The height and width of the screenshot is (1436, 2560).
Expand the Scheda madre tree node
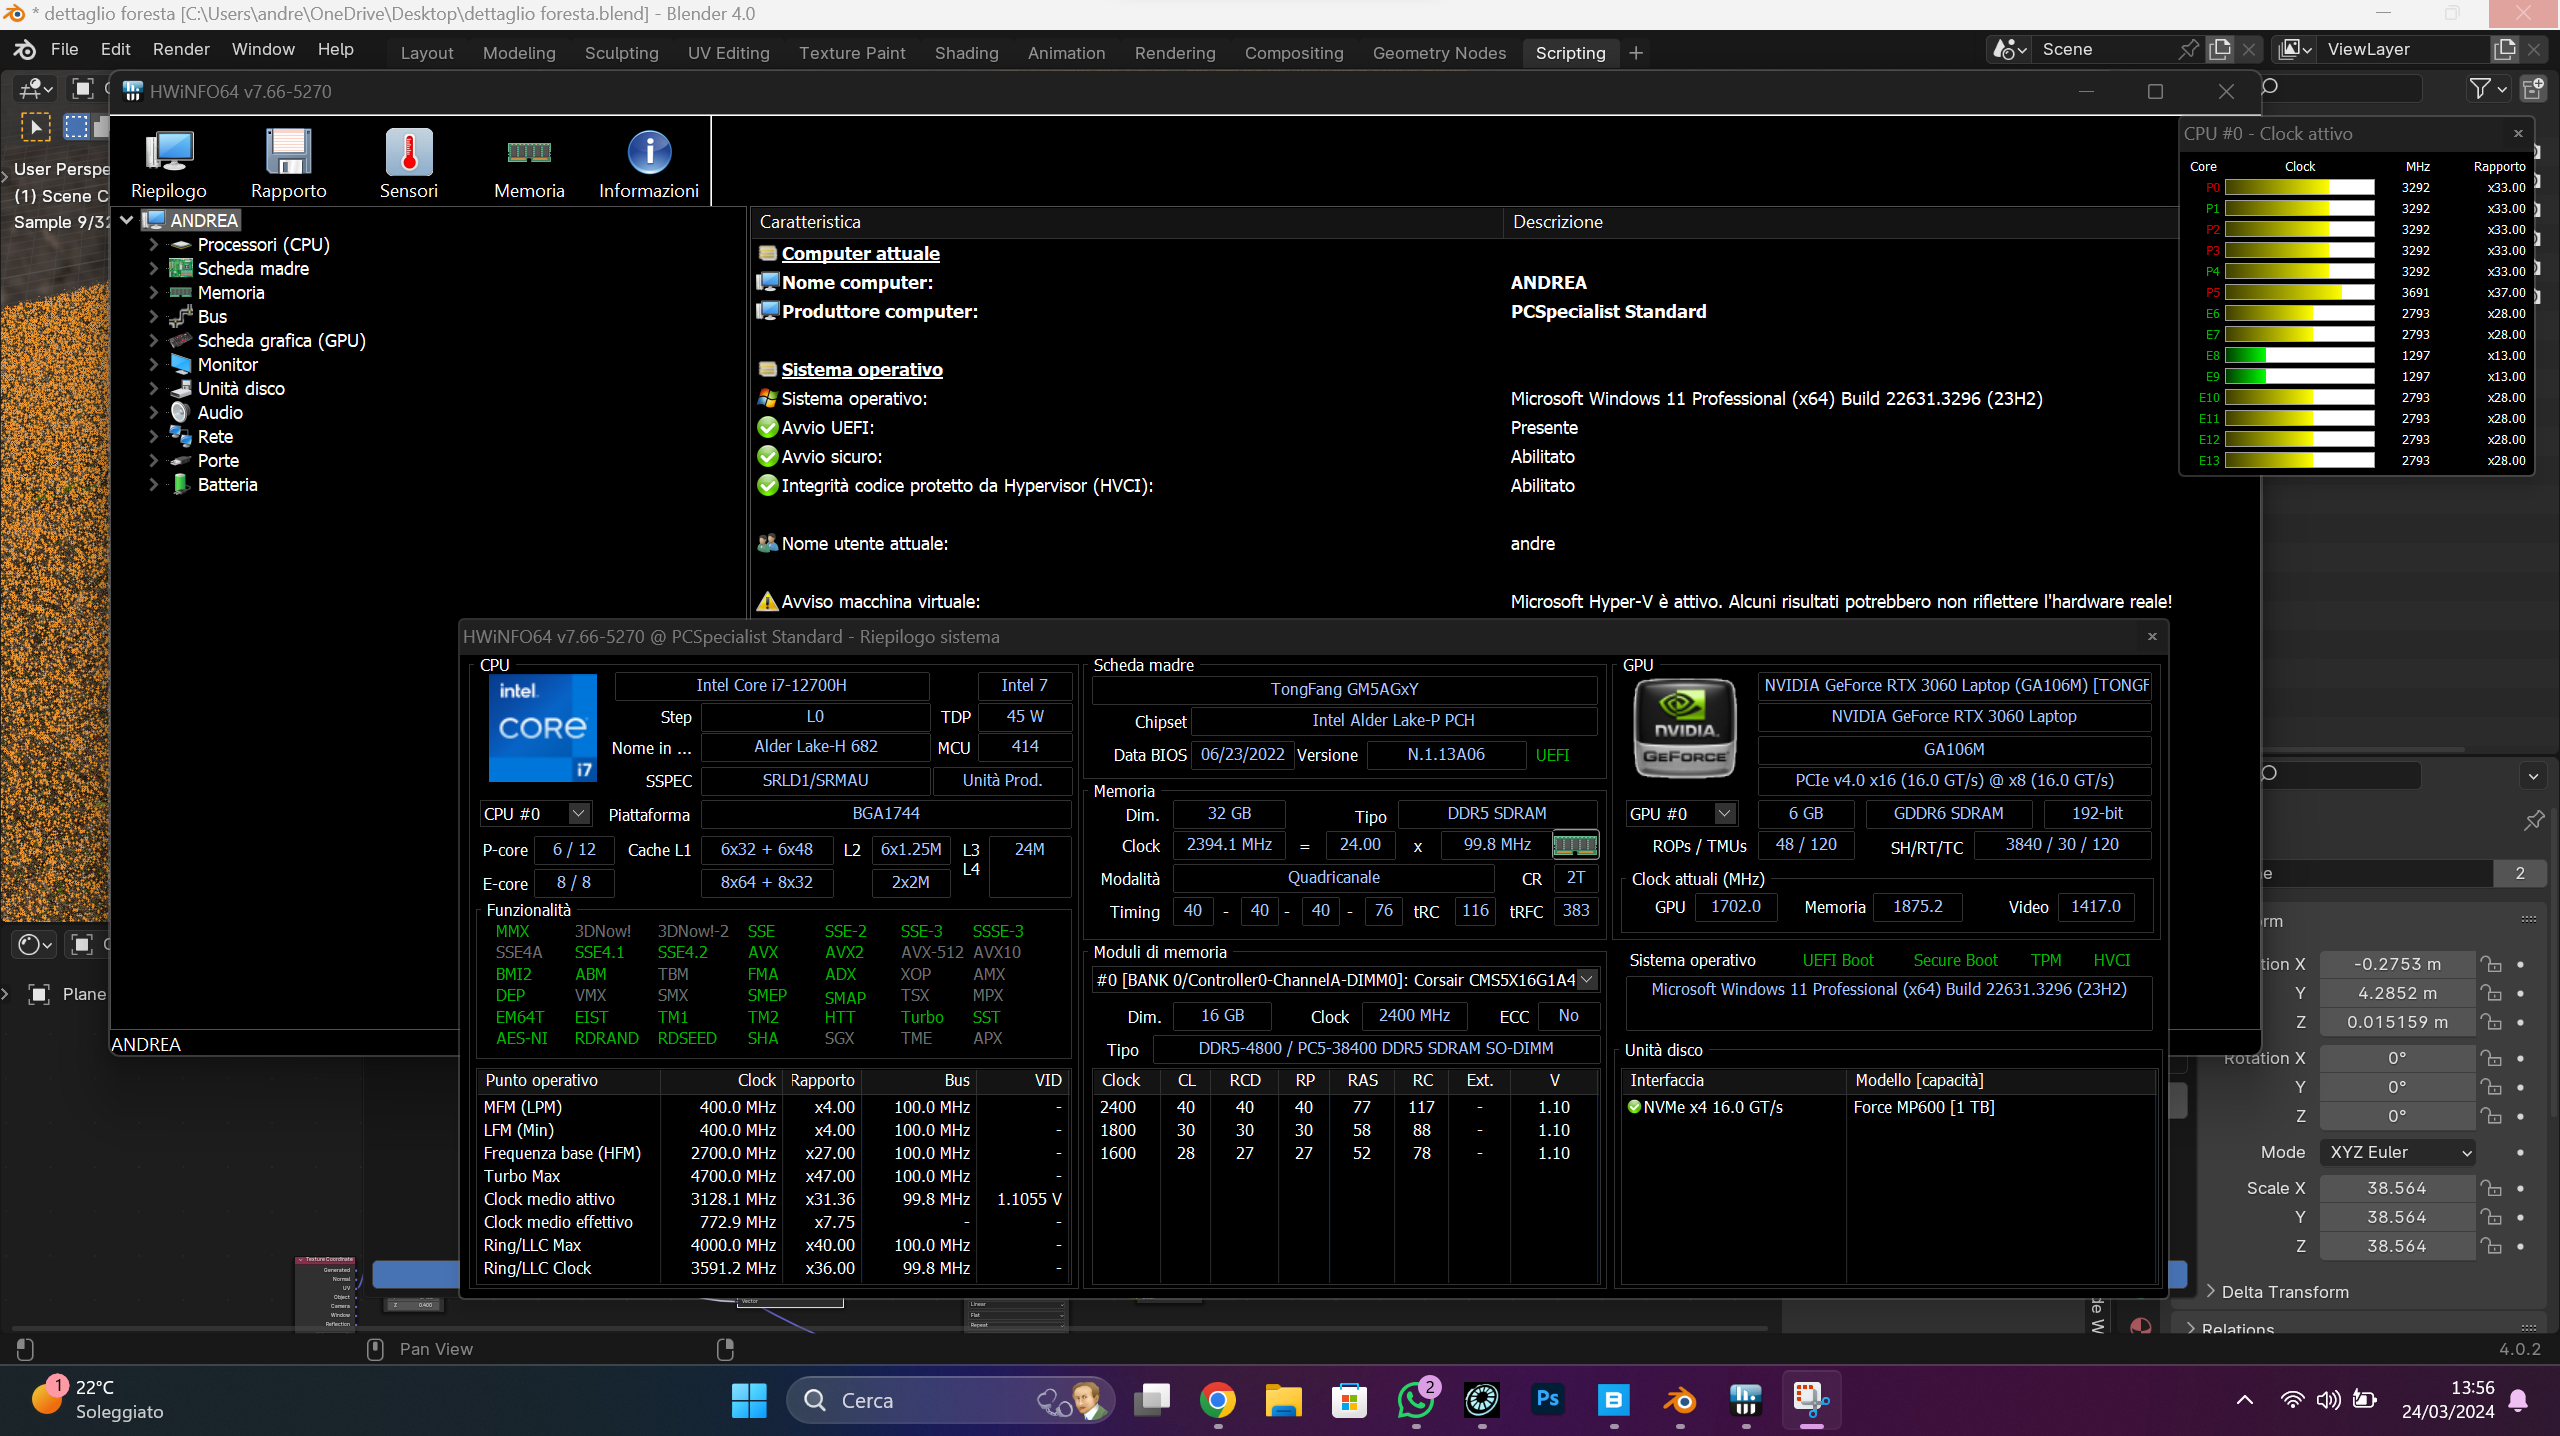[x=153, y=269]
